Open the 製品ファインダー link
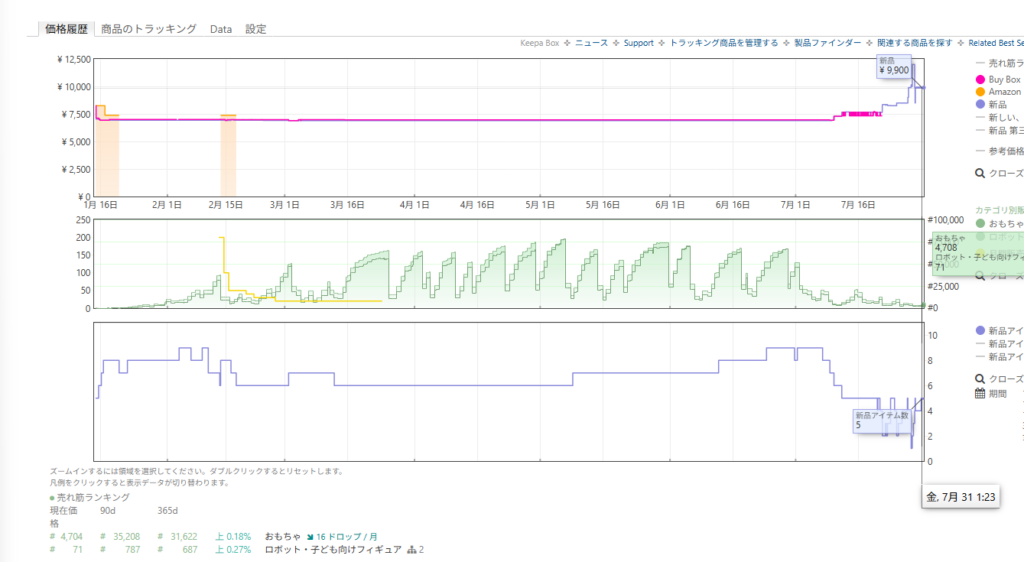The image size is (1024, 562). tap(827, 43)
